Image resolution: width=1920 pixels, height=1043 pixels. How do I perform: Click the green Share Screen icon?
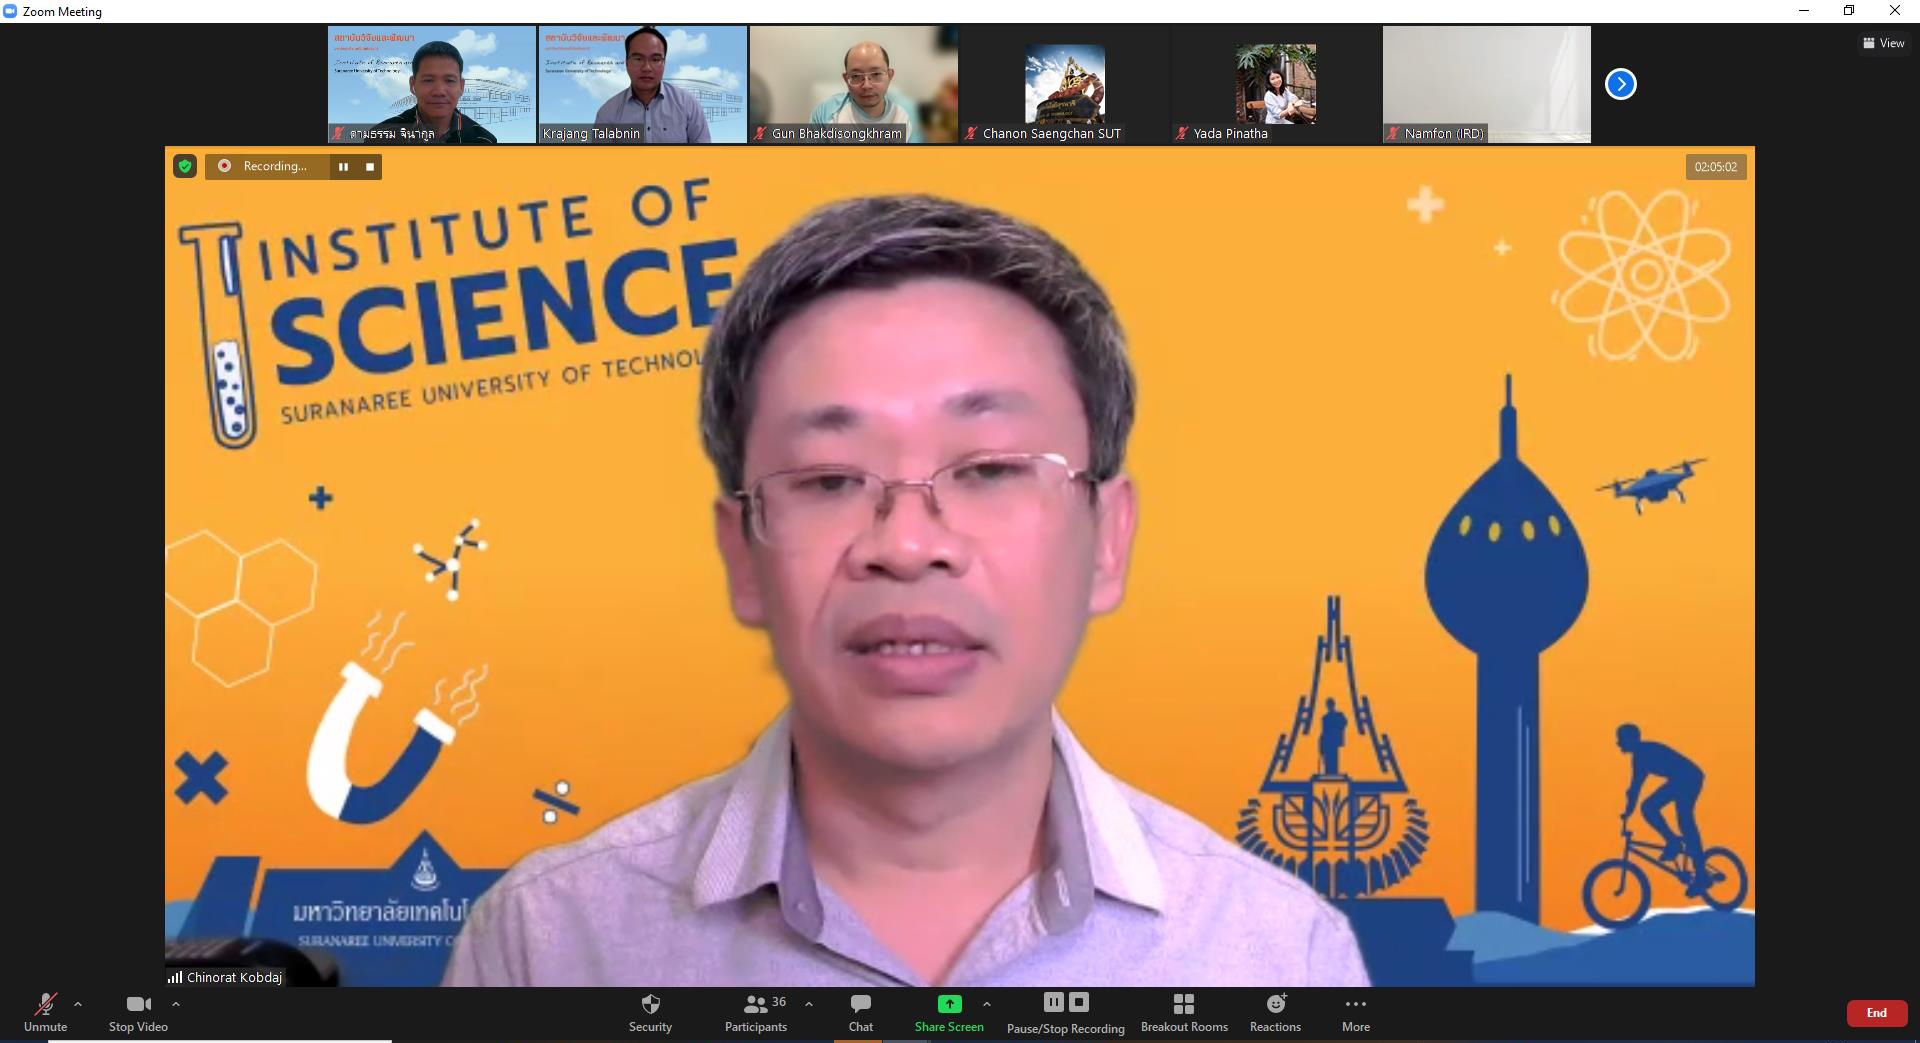[x=949, y=1004]
